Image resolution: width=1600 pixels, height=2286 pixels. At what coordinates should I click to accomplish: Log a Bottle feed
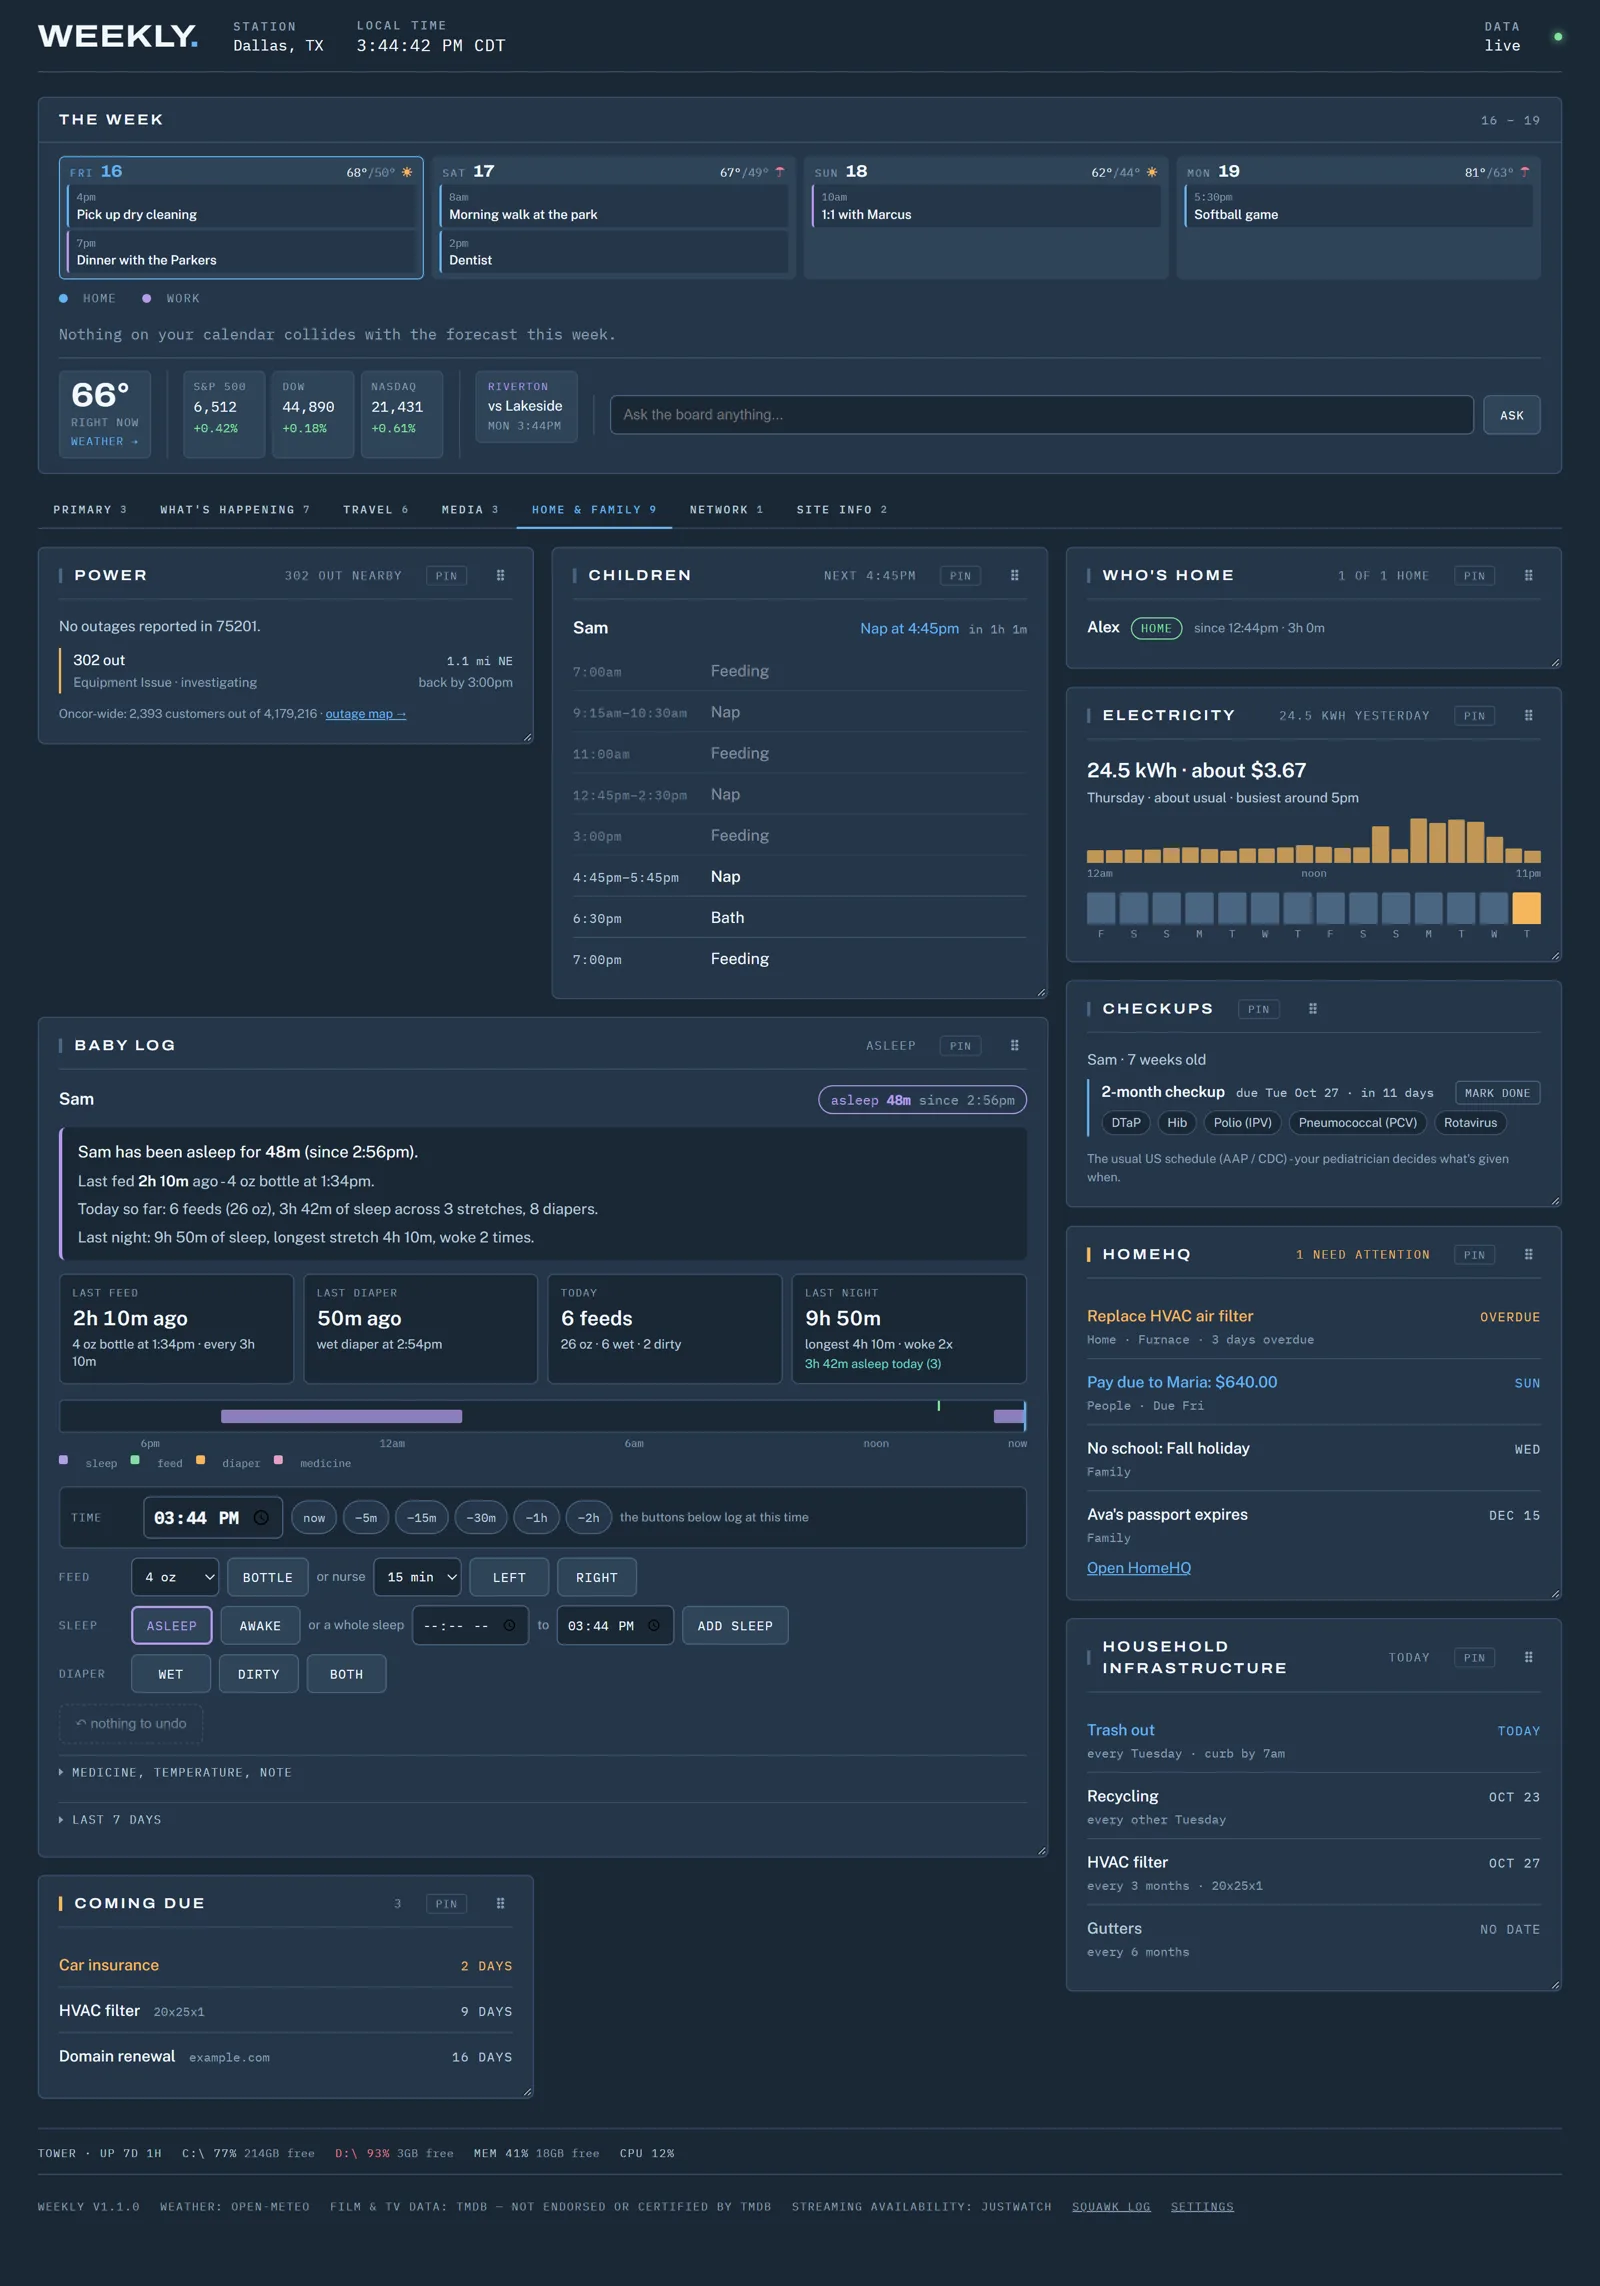[267, 1577]
